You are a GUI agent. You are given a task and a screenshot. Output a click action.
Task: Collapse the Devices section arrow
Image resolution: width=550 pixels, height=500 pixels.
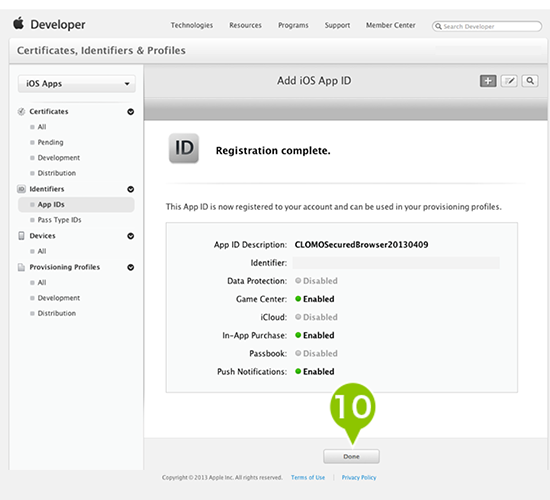pyautogui.click(x=130, y=236)
